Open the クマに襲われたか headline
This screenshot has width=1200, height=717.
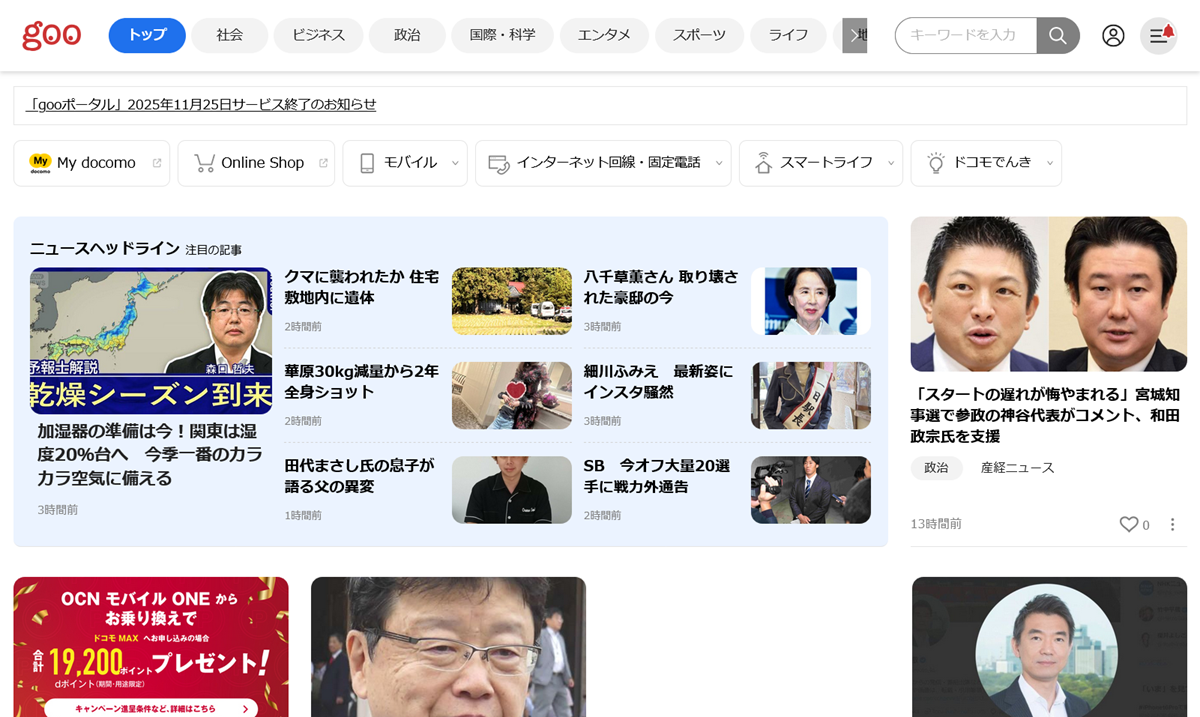tap(361, 287)
